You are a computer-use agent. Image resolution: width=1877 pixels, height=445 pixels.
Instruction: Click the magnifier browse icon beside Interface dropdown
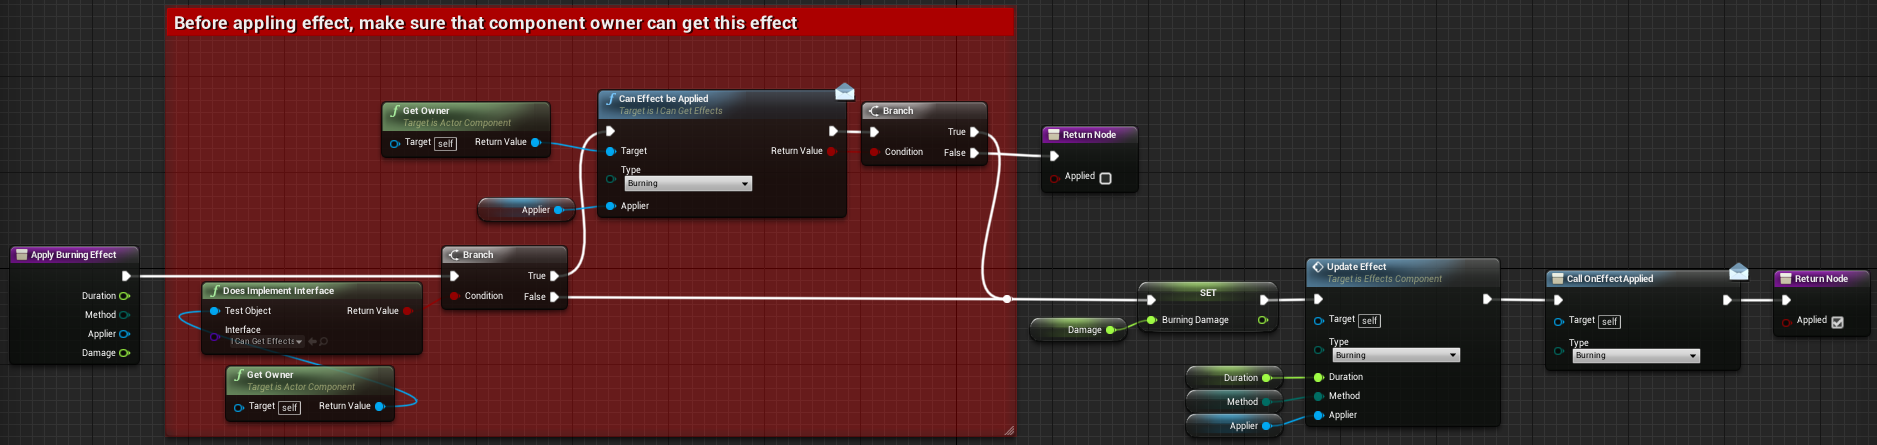click(324, 342)
